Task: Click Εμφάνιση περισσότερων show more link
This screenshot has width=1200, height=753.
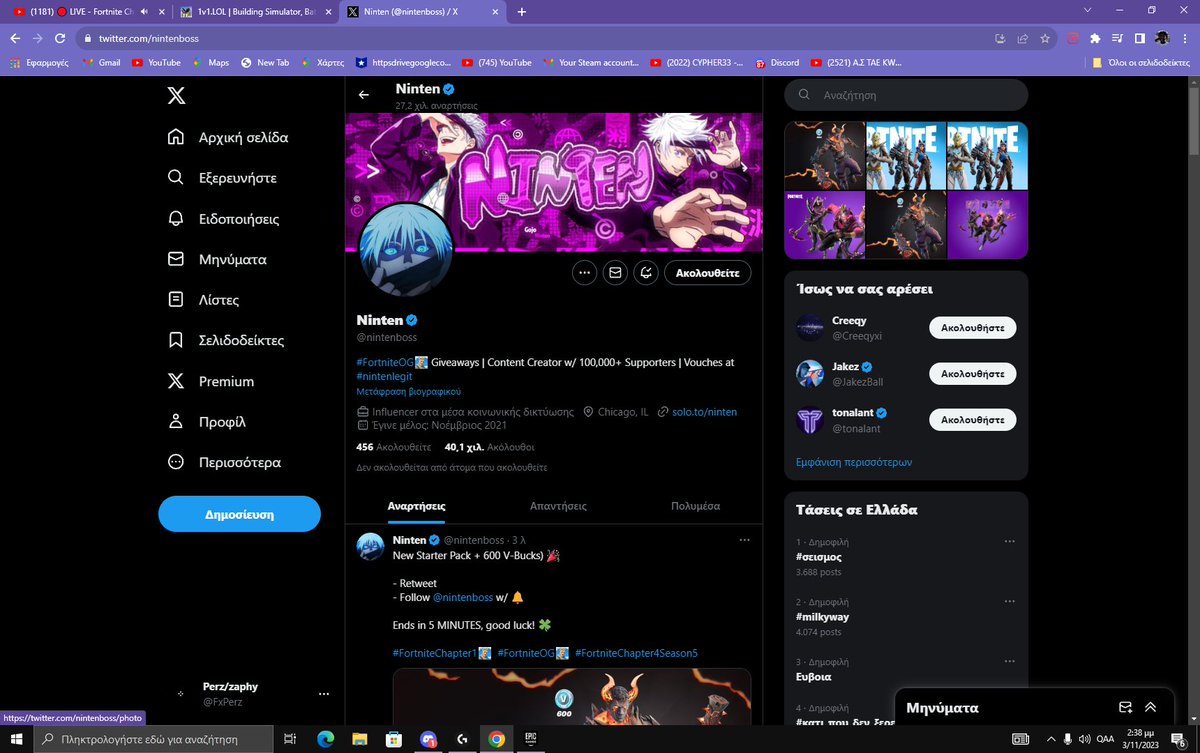Action: click(853, 462)
